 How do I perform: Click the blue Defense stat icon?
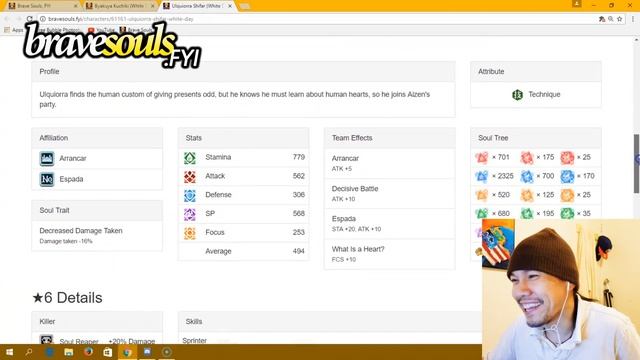[x=190, y=195]
